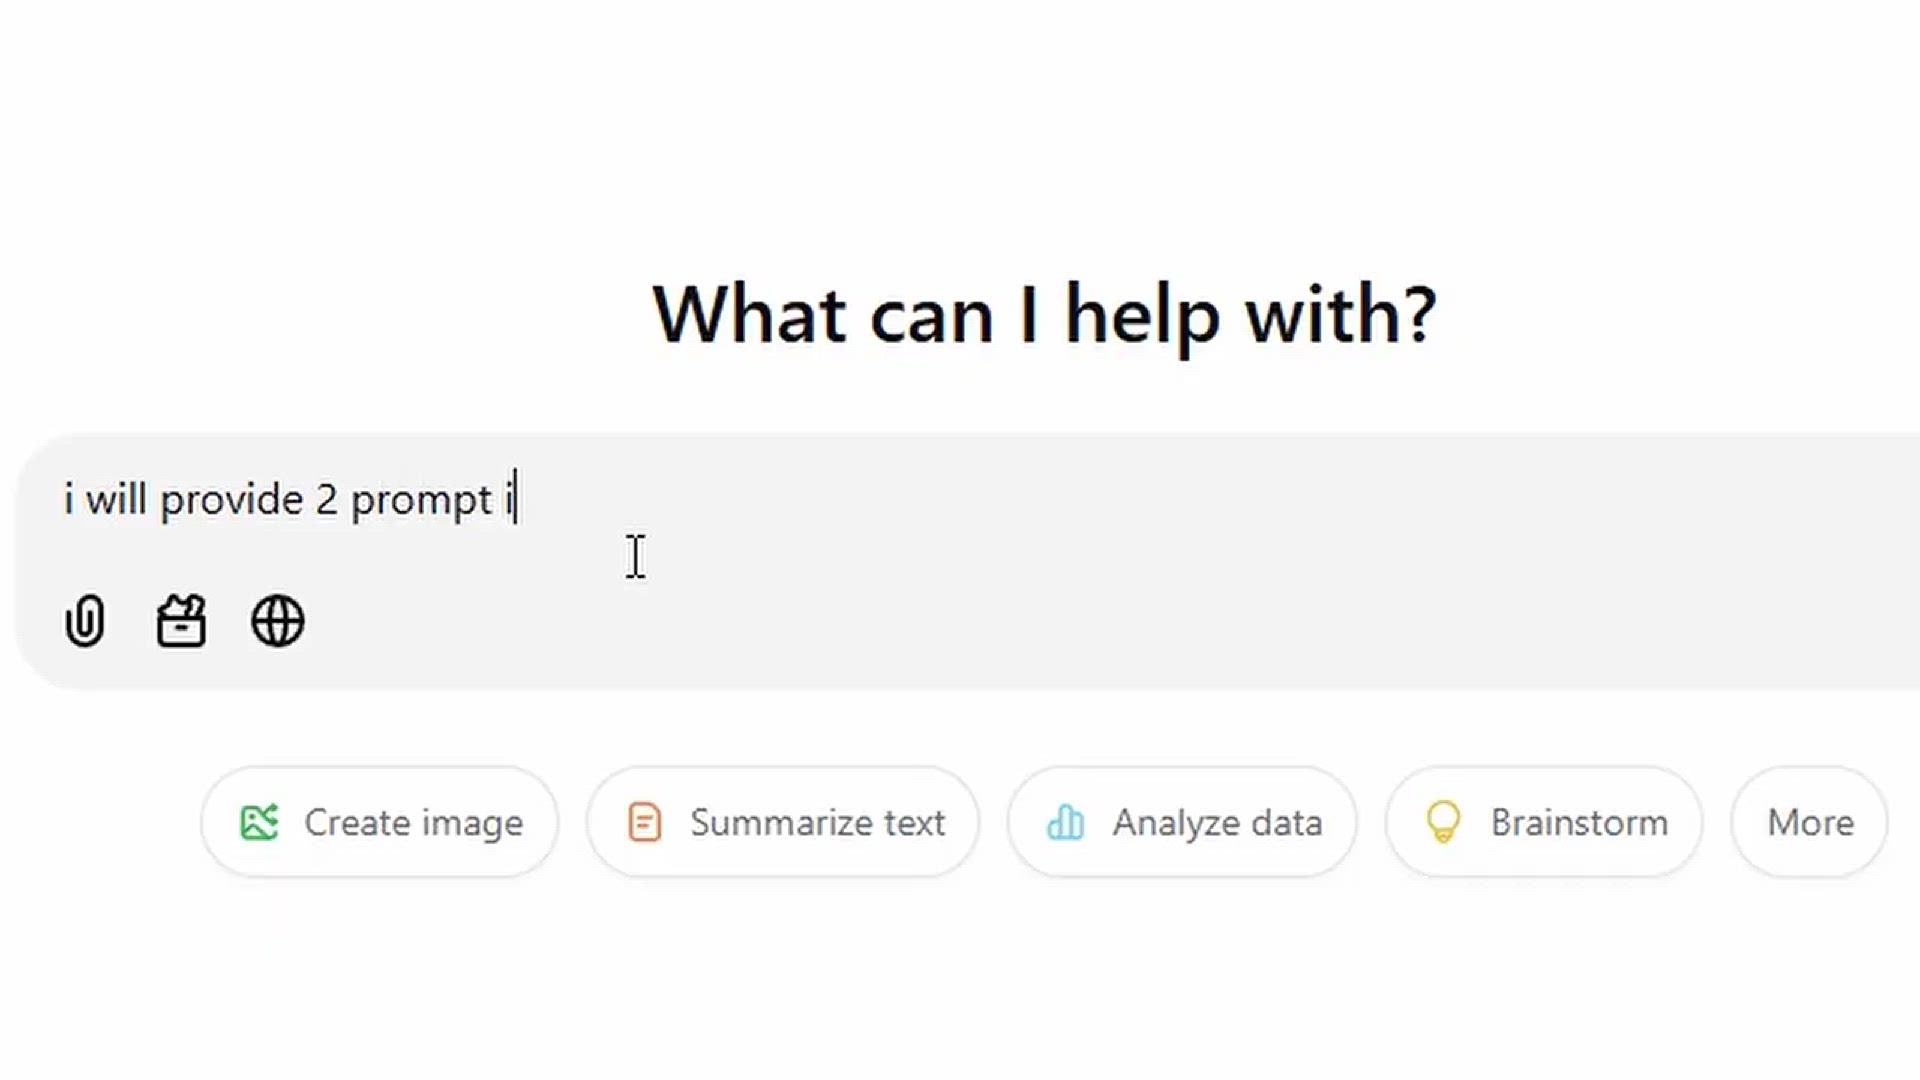Pick the Analyze data suggestion label
The width and height of the screenshot is (1920, 1080).
pos(1217,822)
